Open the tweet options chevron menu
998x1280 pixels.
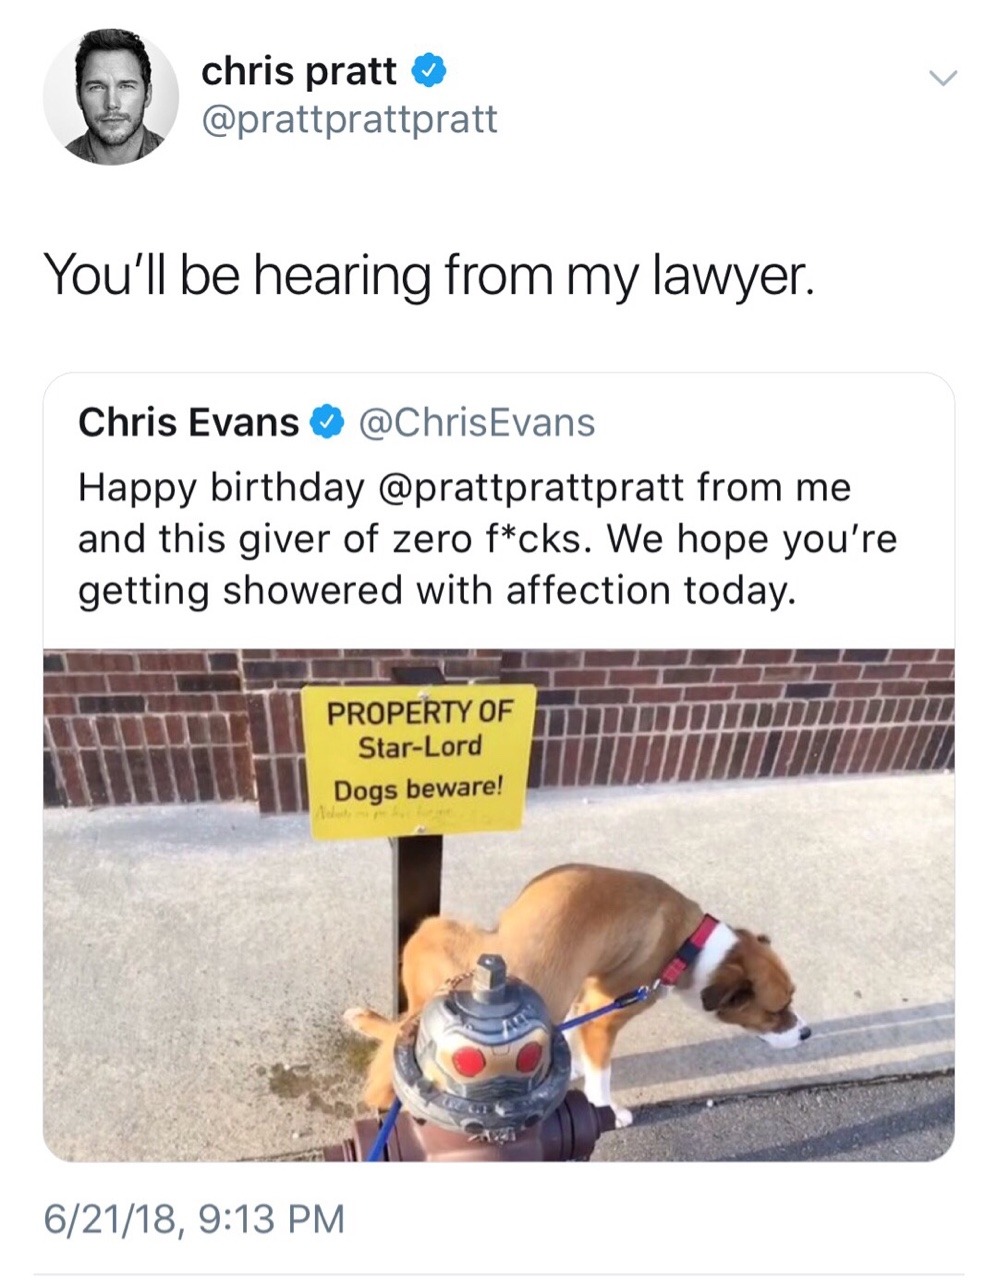coord(942,78)
